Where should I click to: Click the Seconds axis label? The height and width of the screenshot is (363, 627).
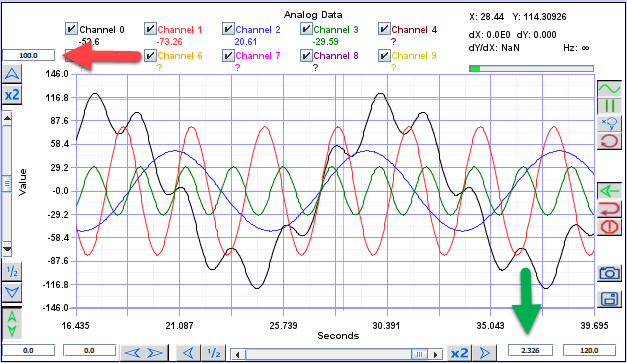pos(338,336)
